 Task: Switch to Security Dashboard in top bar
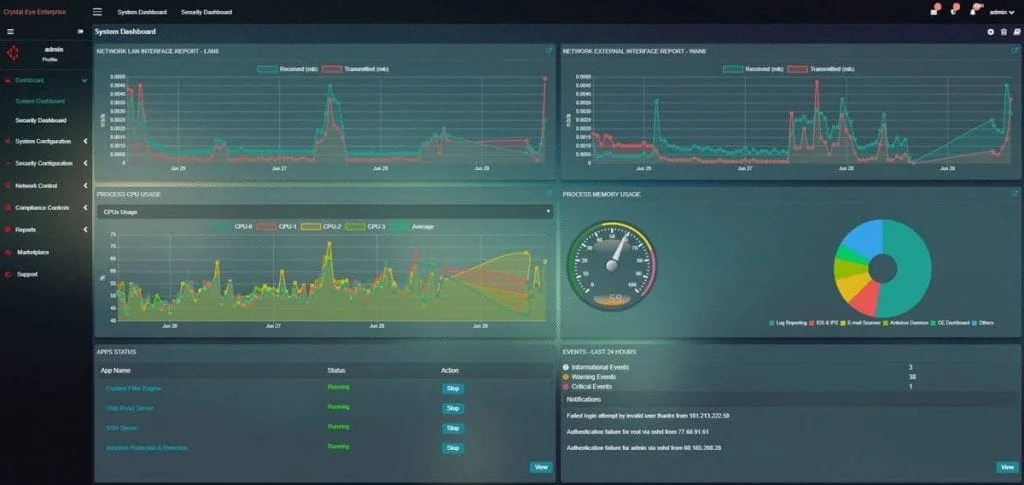tap(206, 12)
